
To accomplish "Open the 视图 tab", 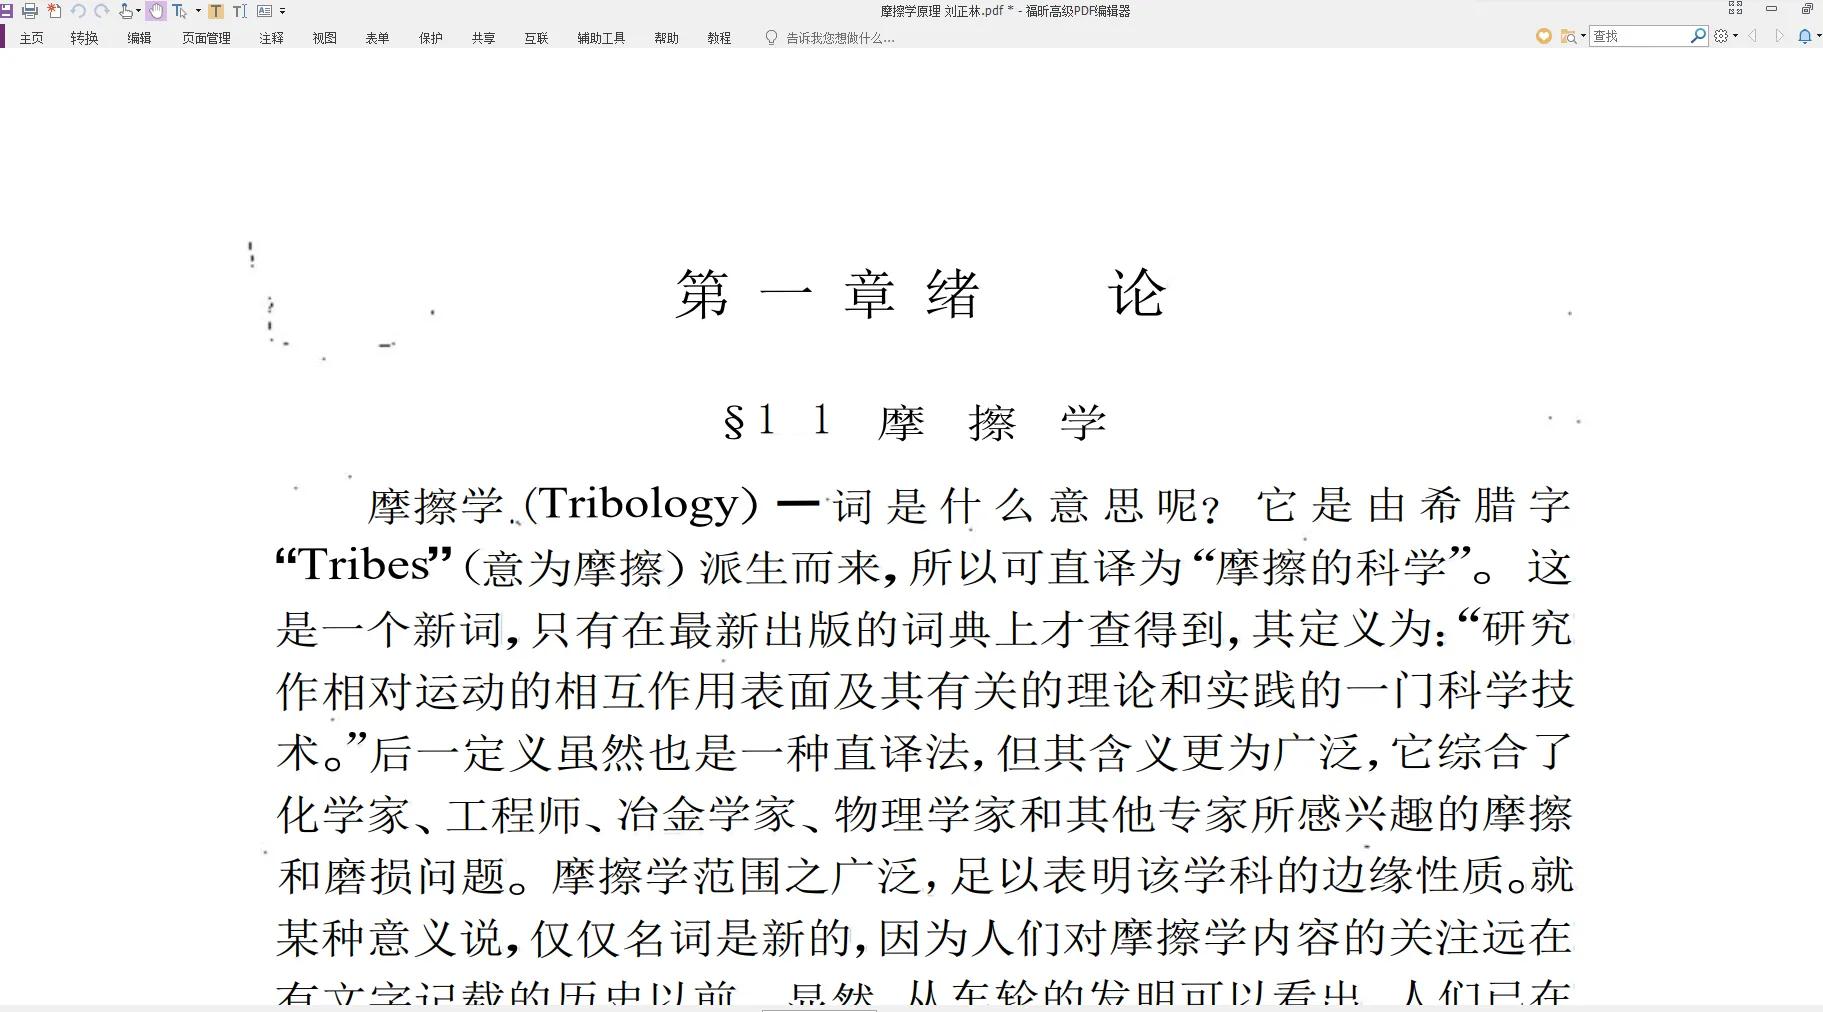I will tap(324, 38).
